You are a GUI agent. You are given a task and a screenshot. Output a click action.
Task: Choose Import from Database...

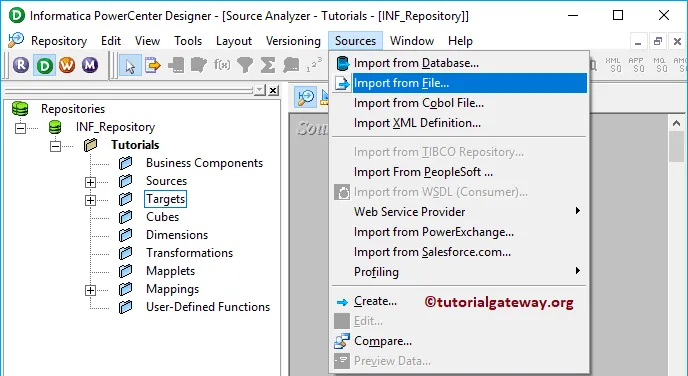459,63
